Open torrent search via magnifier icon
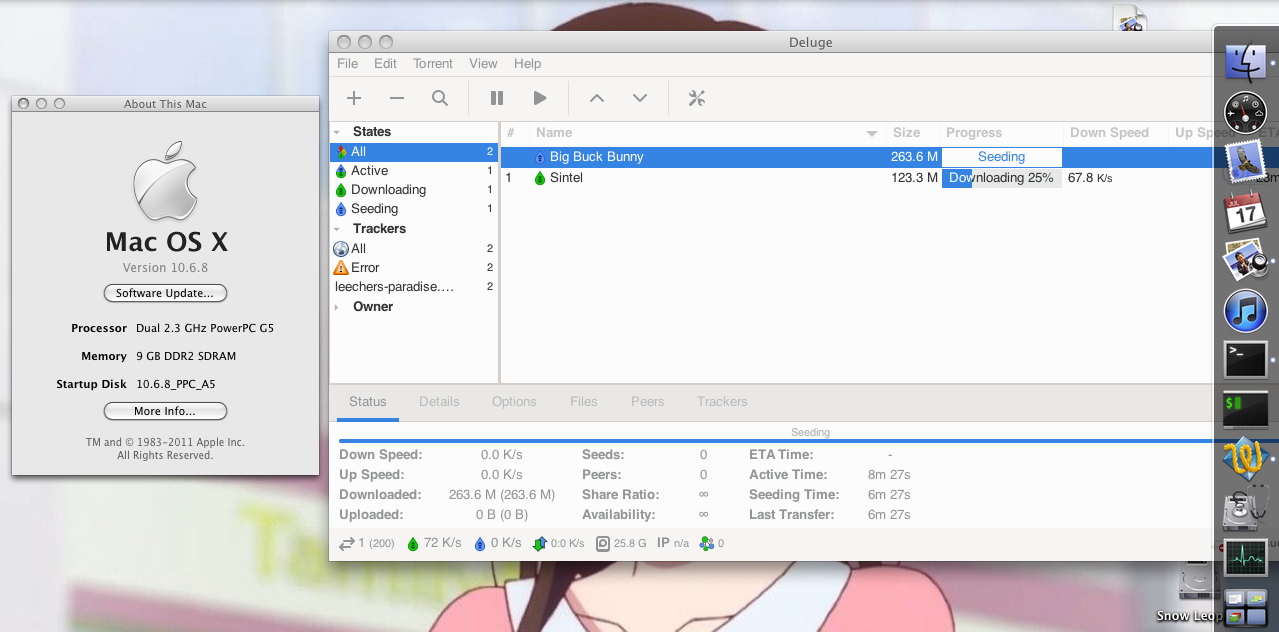1279x632 pixels. point(440,98)
